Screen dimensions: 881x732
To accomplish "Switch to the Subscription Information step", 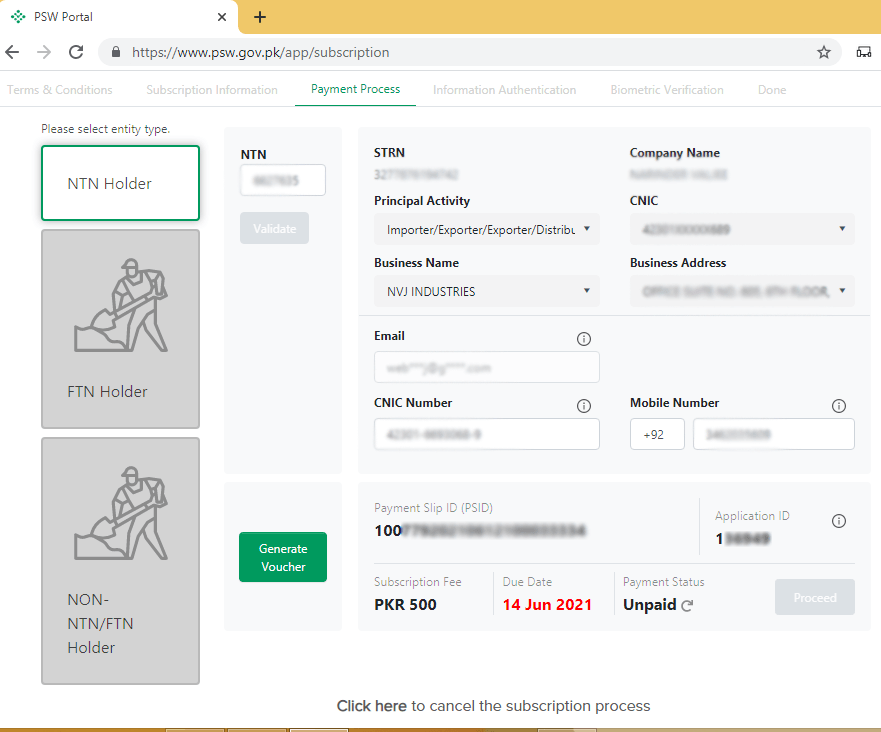I will [x=212, y=90].
